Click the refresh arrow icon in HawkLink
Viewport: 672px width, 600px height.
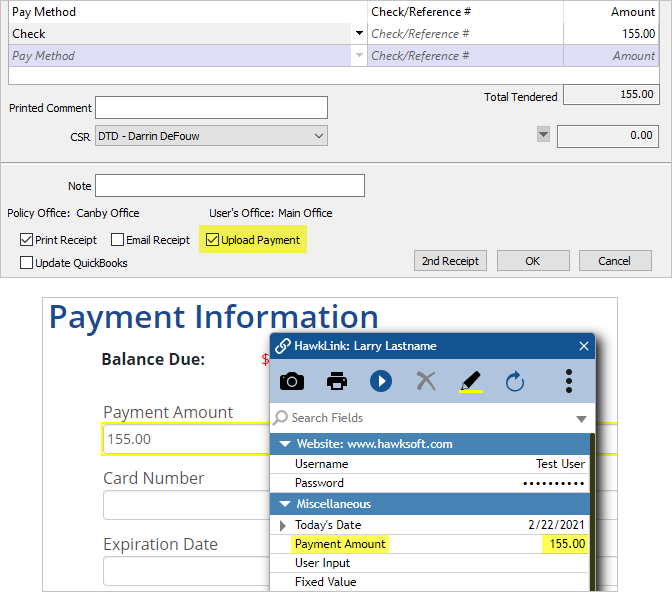click(x=515, y=381)
